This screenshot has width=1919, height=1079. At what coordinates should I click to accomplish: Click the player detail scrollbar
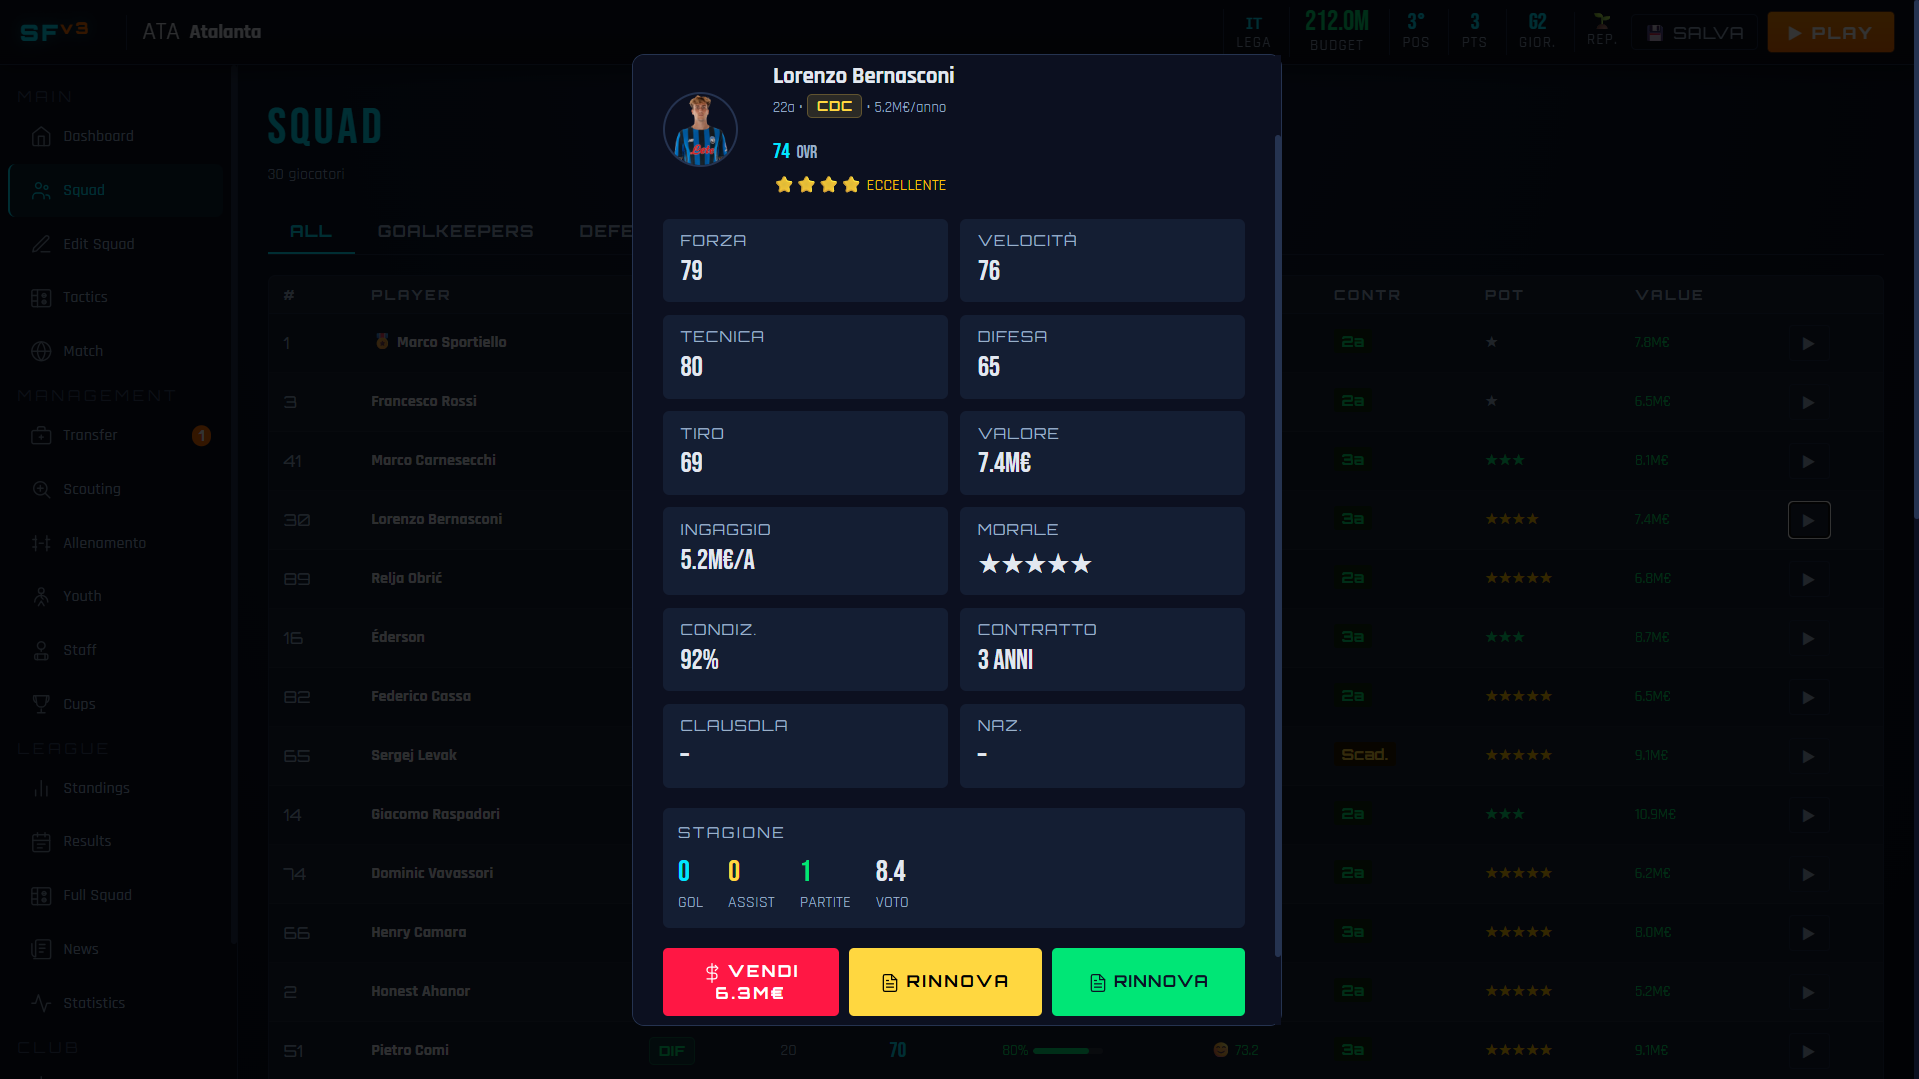[1277, 545]
